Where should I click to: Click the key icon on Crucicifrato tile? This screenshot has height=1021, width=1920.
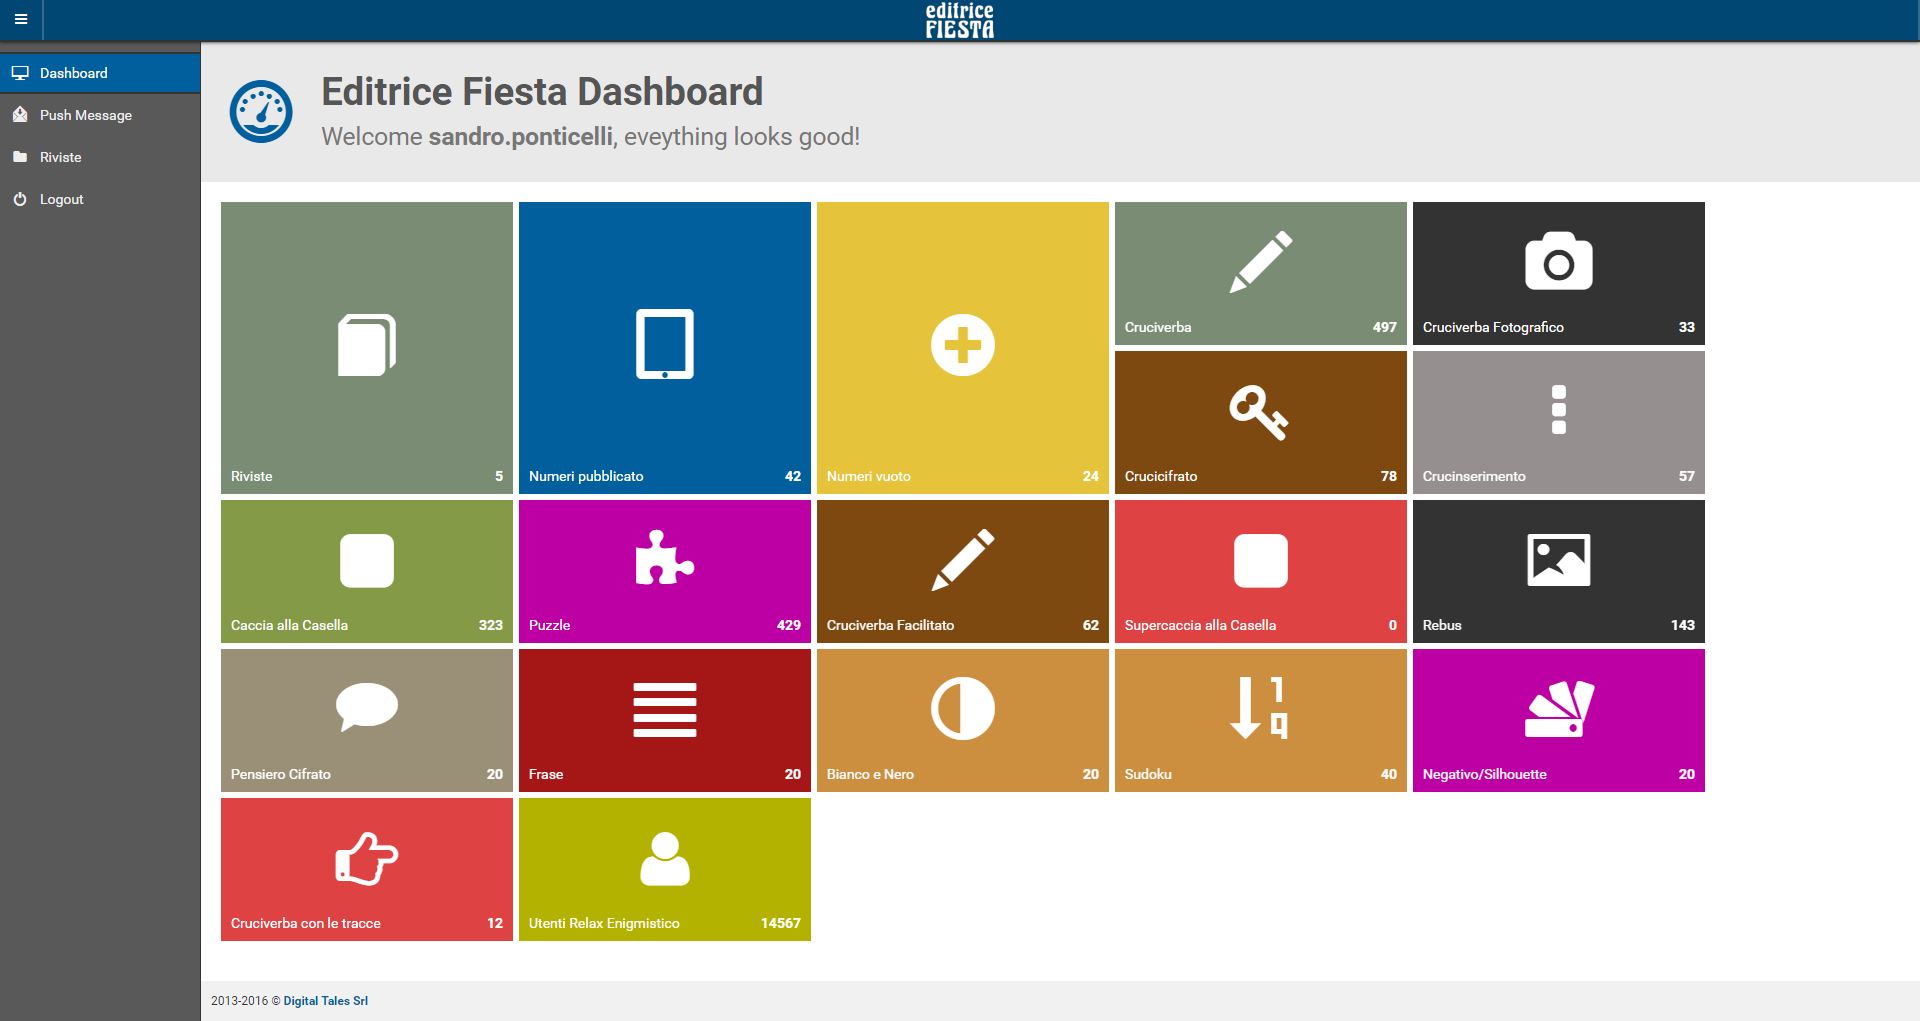click(1259, 412)
